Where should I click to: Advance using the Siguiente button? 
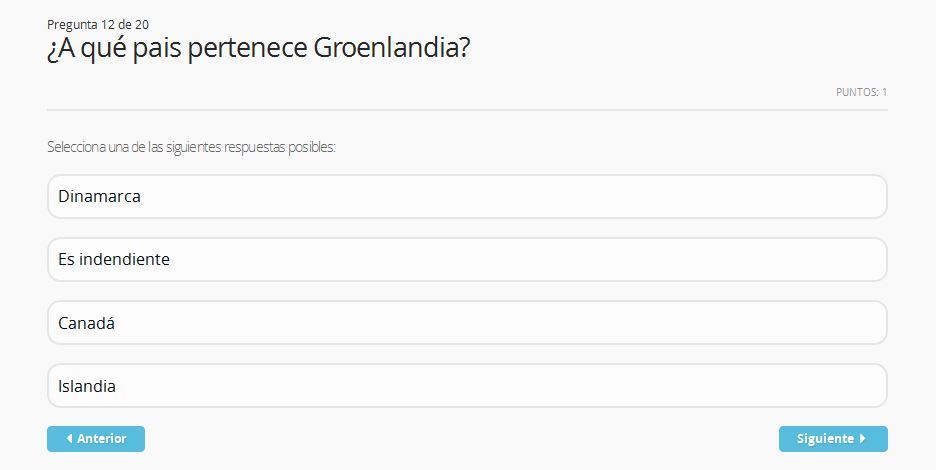[832, 439]
